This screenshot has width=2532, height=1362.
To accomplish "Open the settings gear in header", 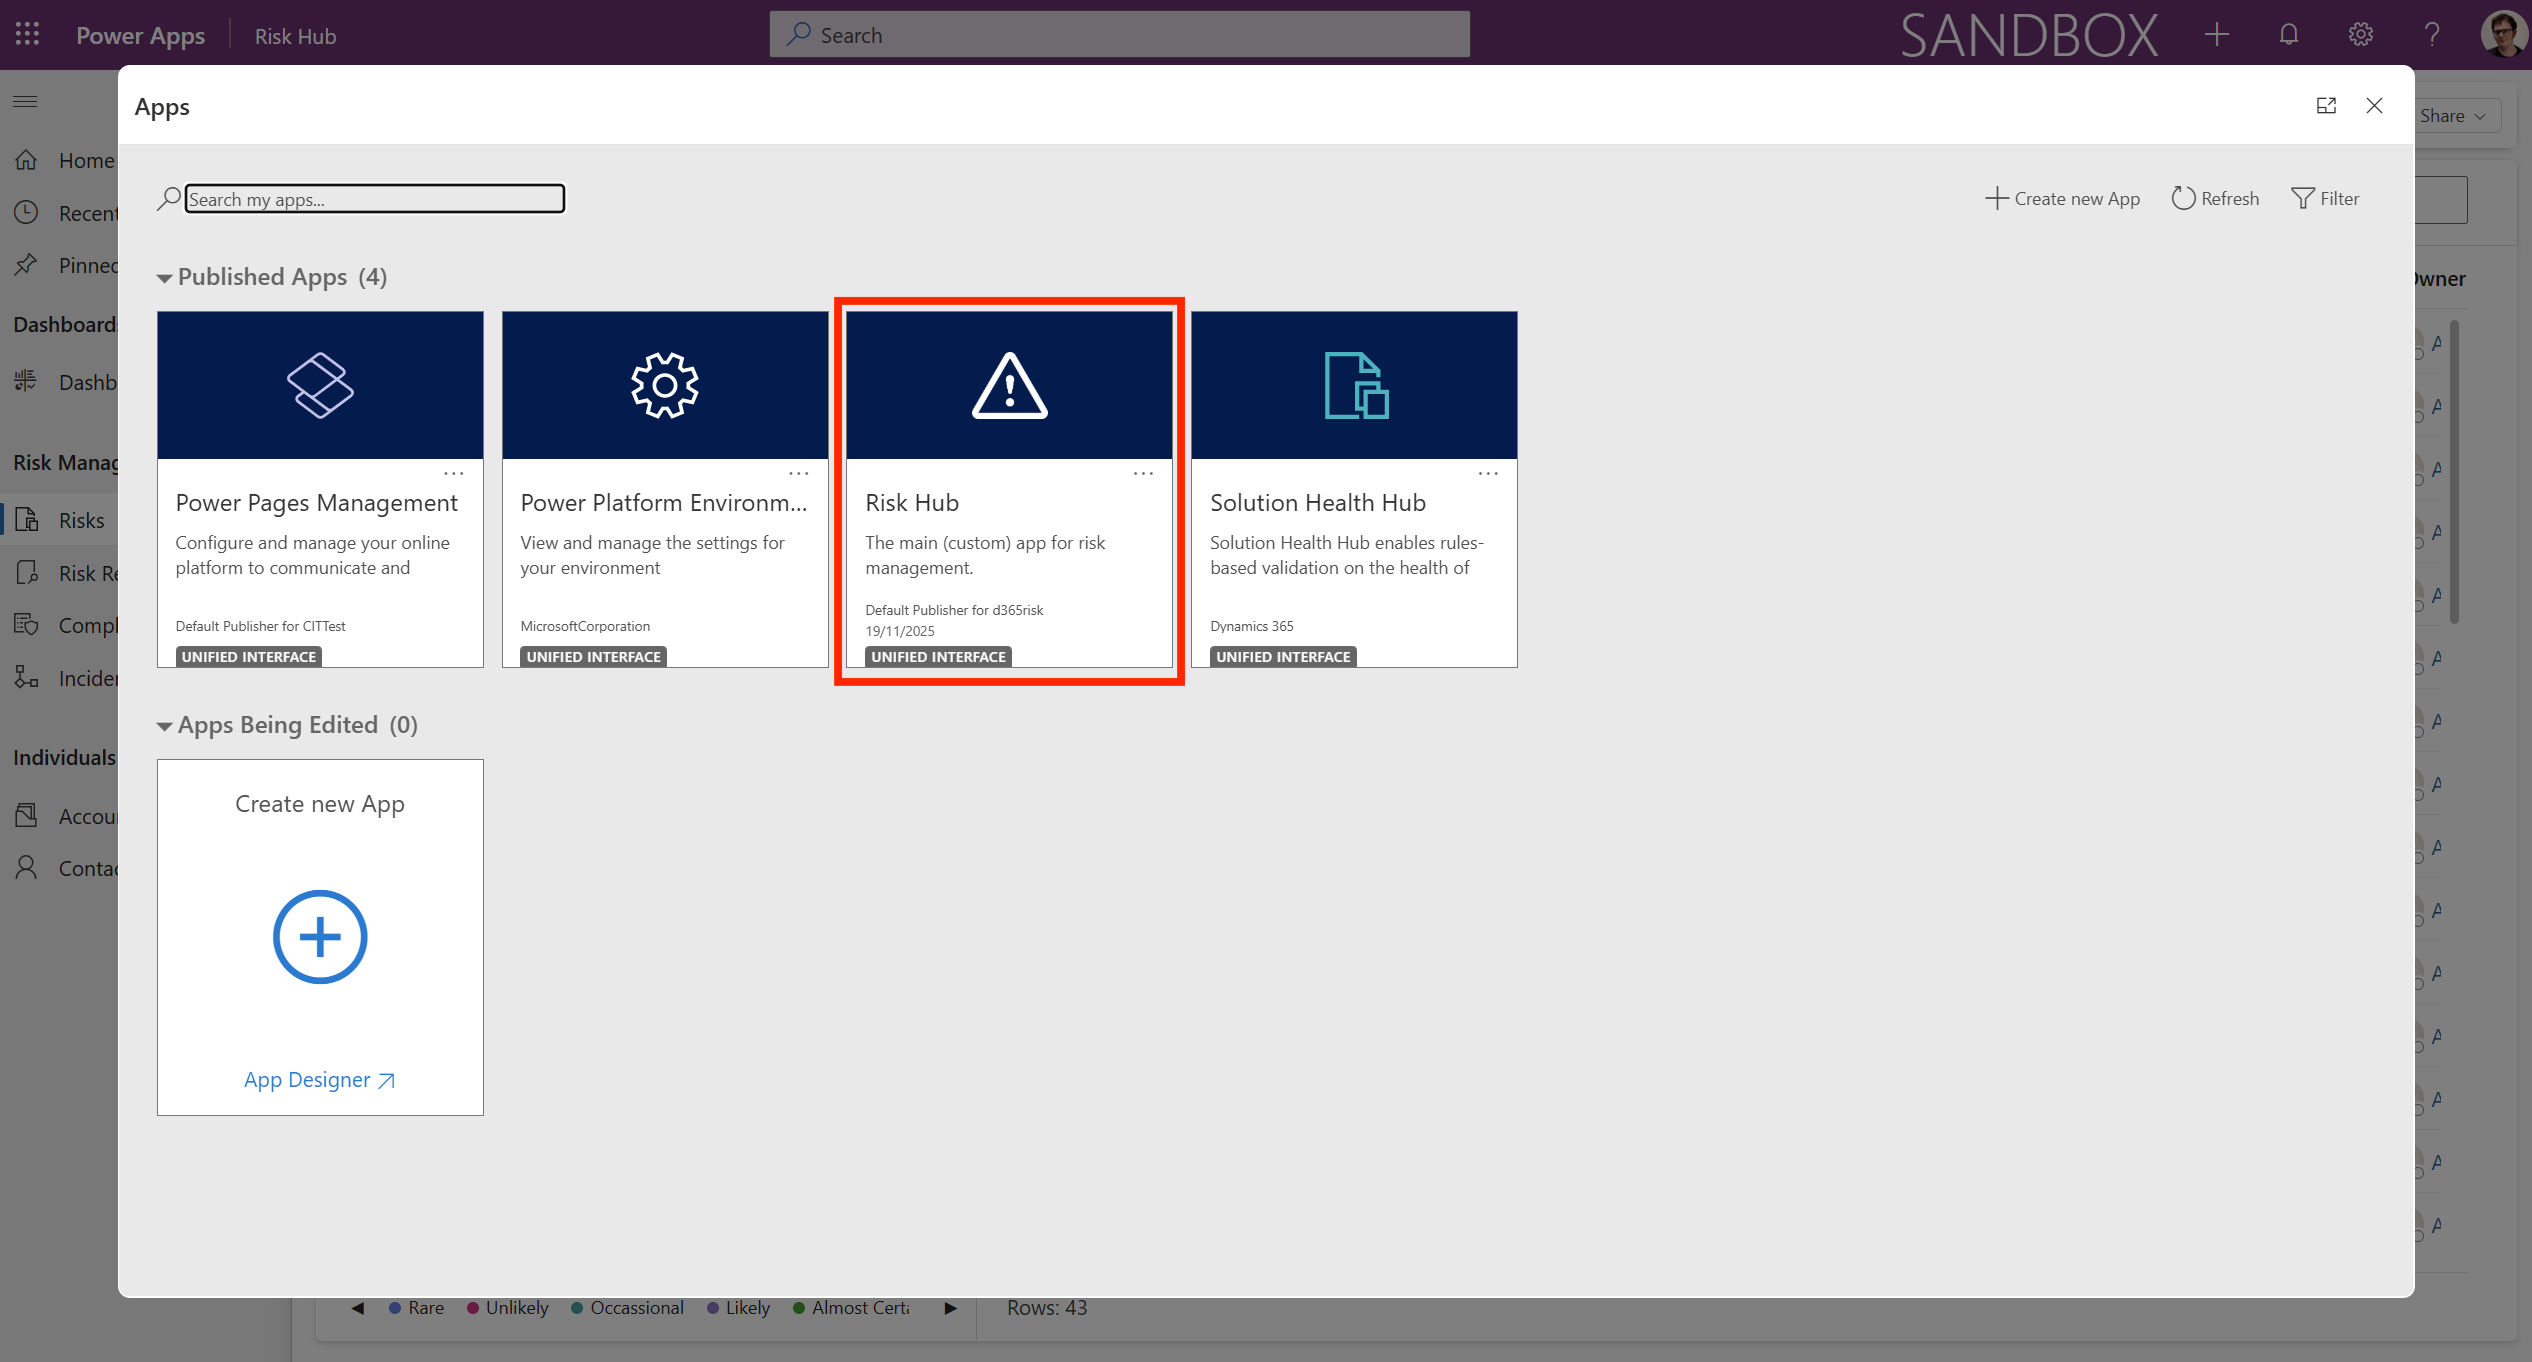I will (x=2360, y=35).
